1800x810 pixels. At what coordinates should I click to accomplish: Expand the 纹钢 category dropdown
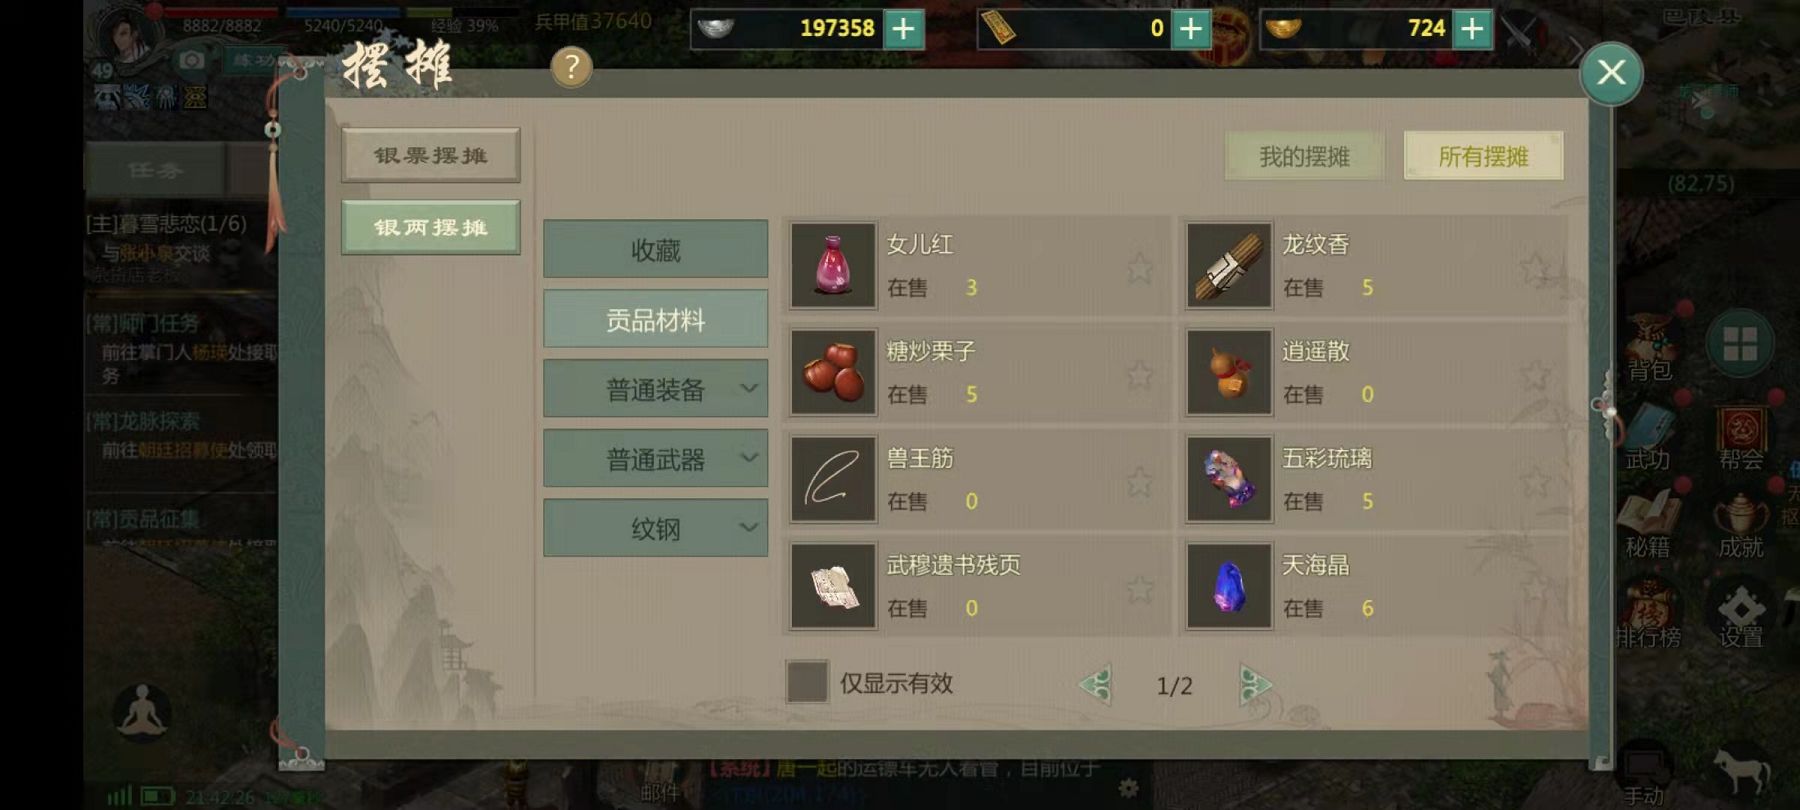656,528
